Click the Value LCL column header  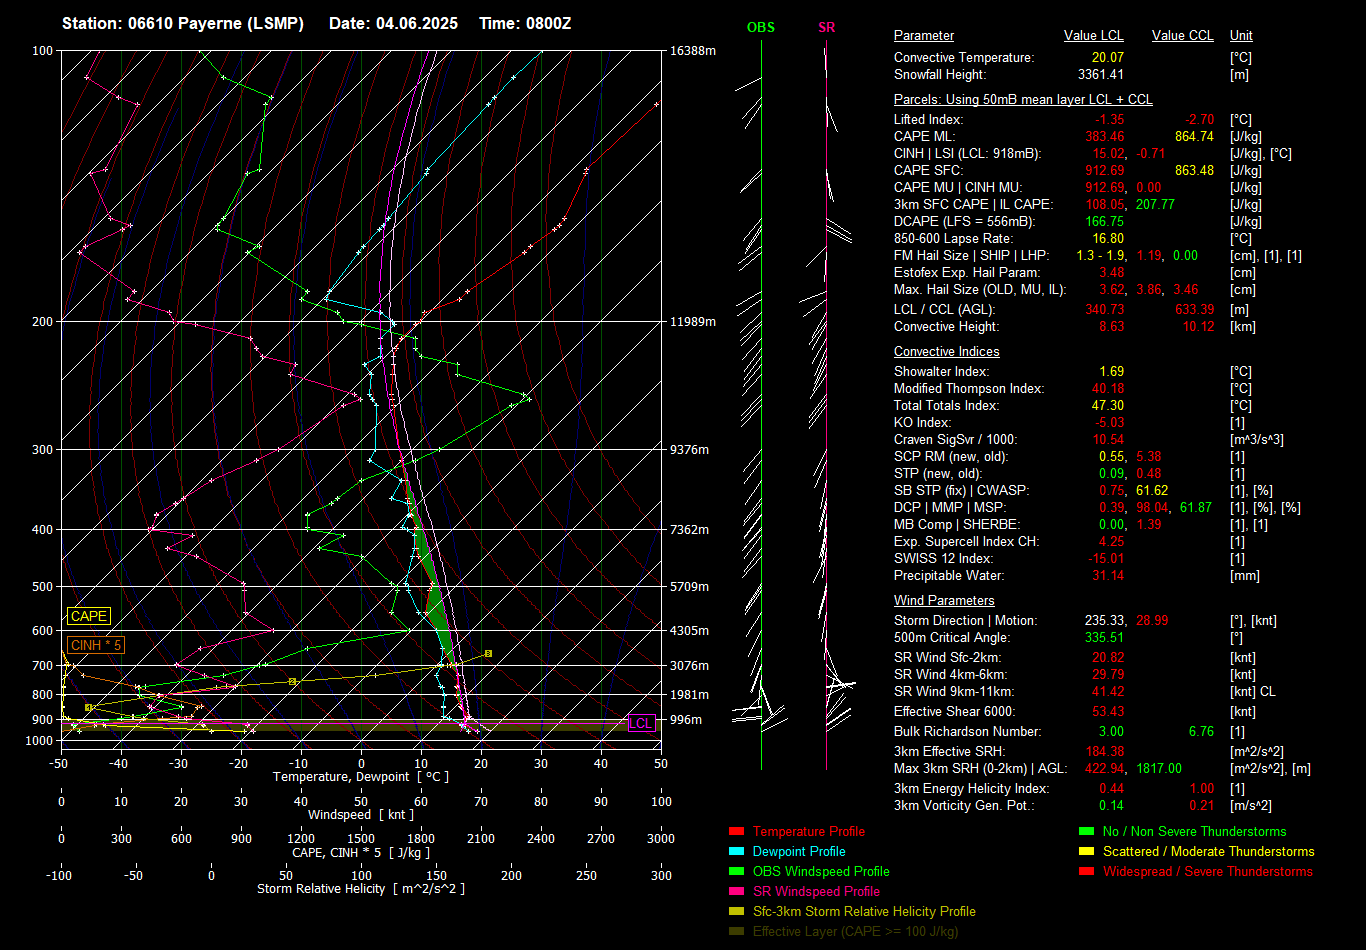[1093, 36]
